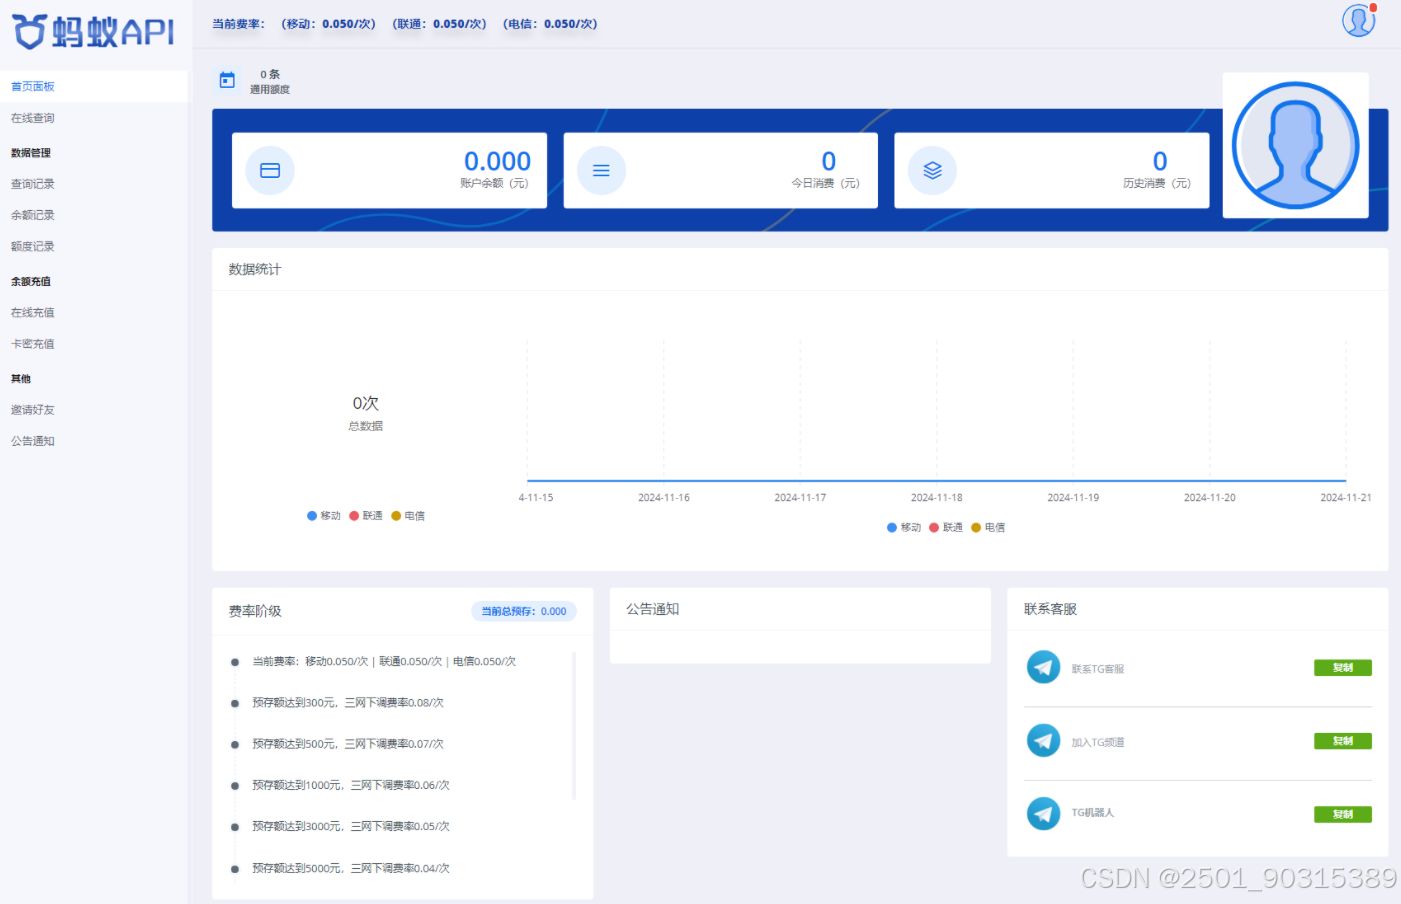
Task: Click 复制 next to 加入TG频道
Action: click(1343, 740)
